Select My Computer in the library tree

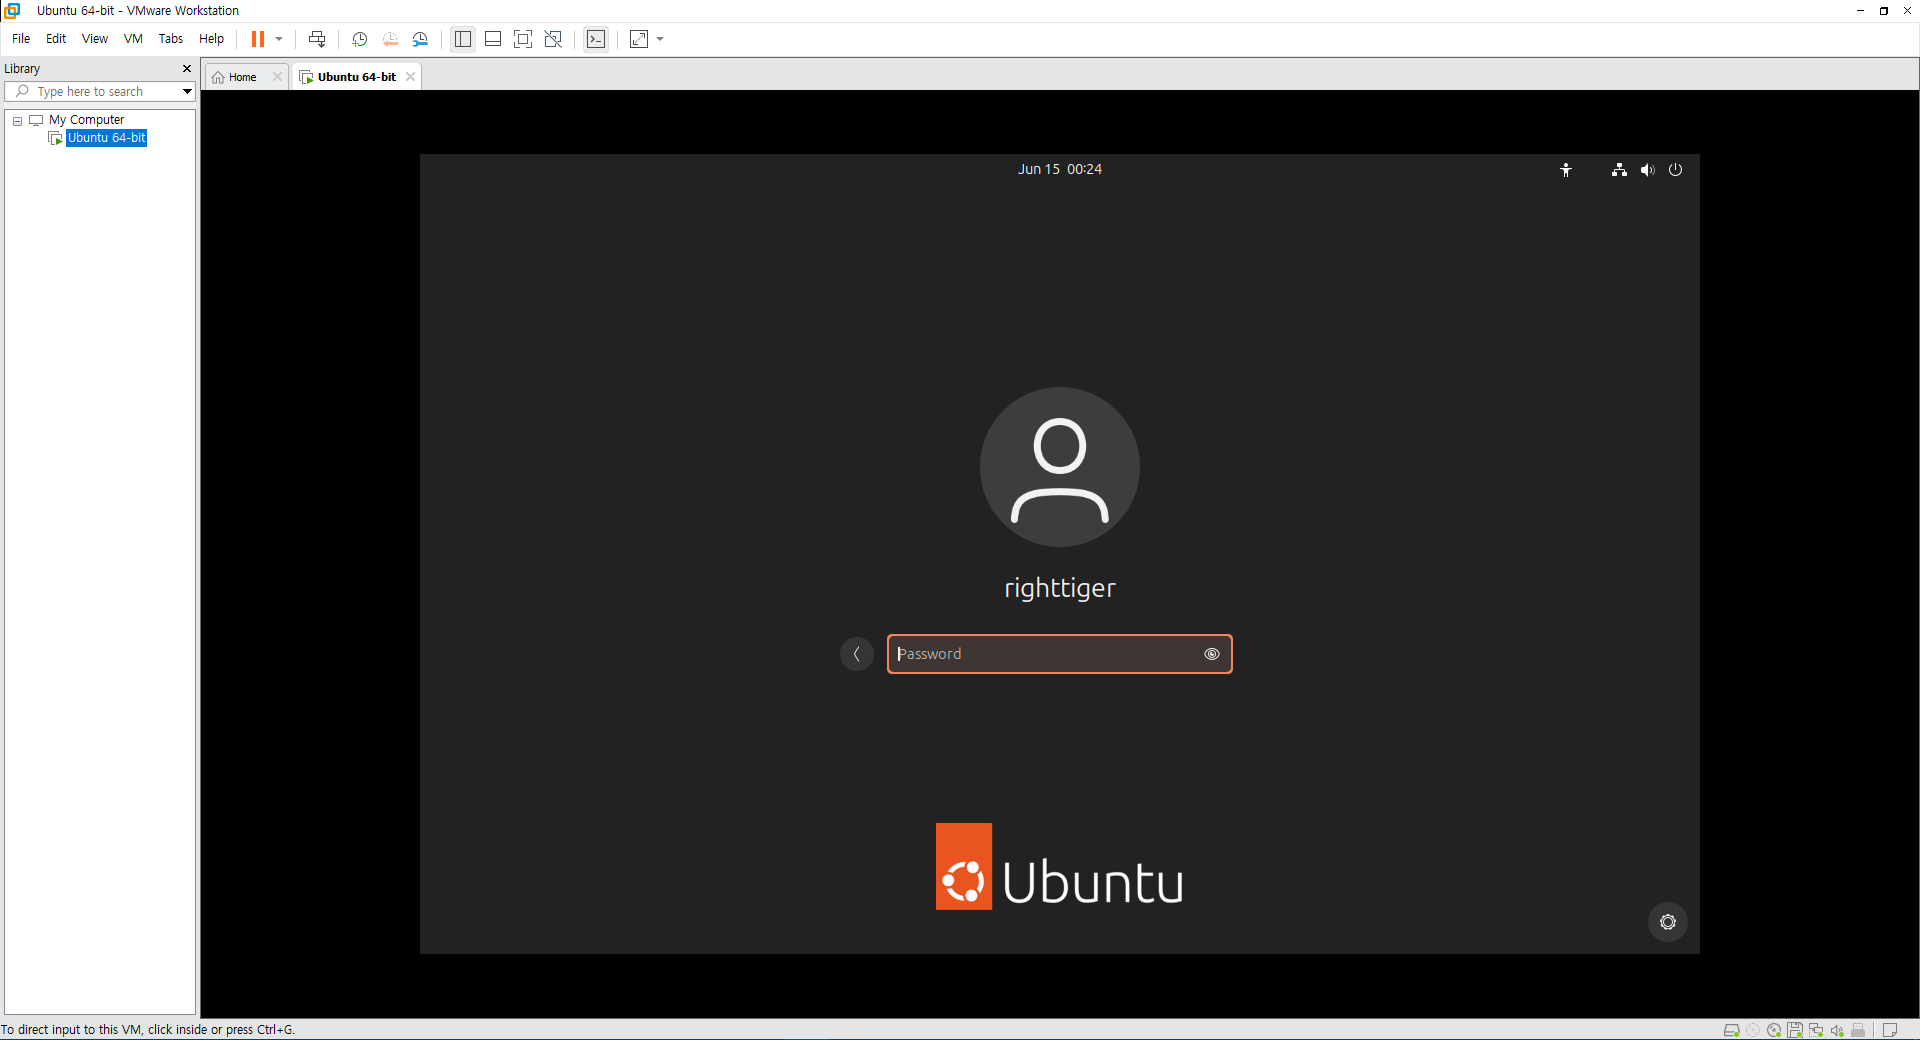[x=86, y=120]
